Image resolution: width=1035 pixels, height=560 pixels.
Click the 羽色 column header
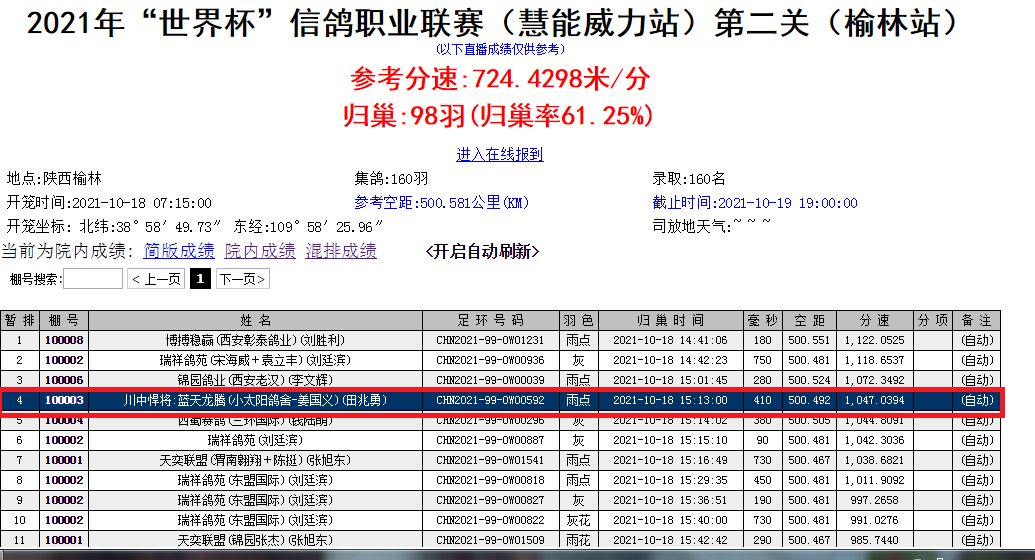tap(578, 320)
